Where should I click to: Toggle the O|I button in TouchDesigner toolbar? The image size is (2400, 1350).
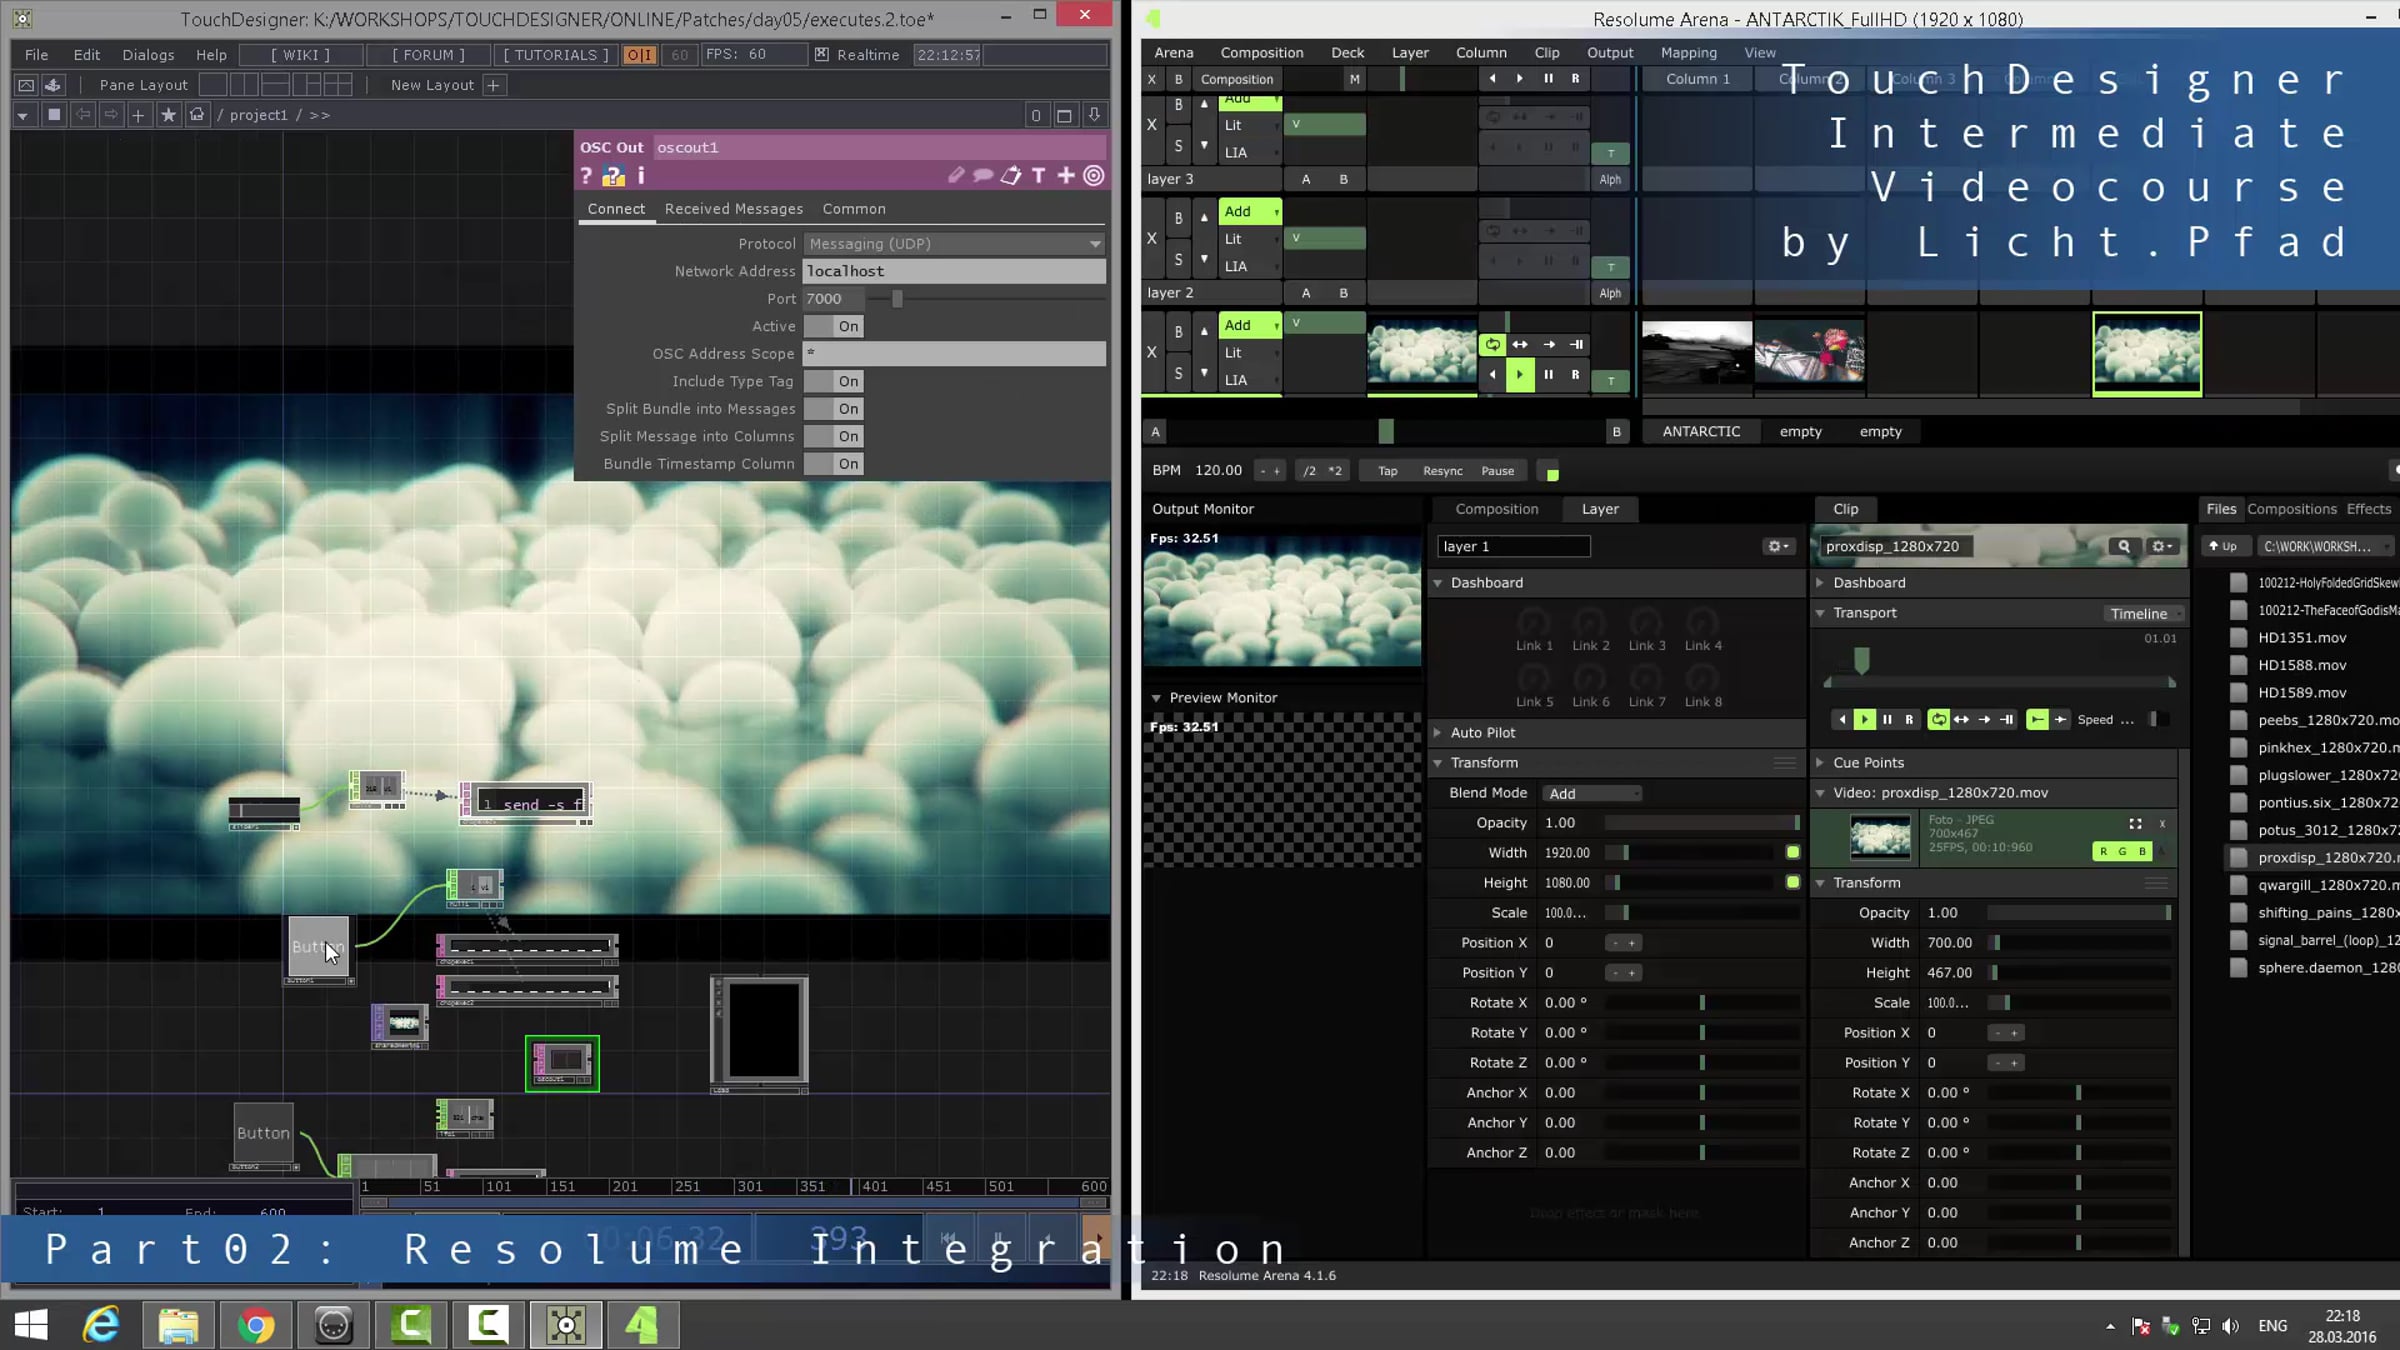click(639, 55)
